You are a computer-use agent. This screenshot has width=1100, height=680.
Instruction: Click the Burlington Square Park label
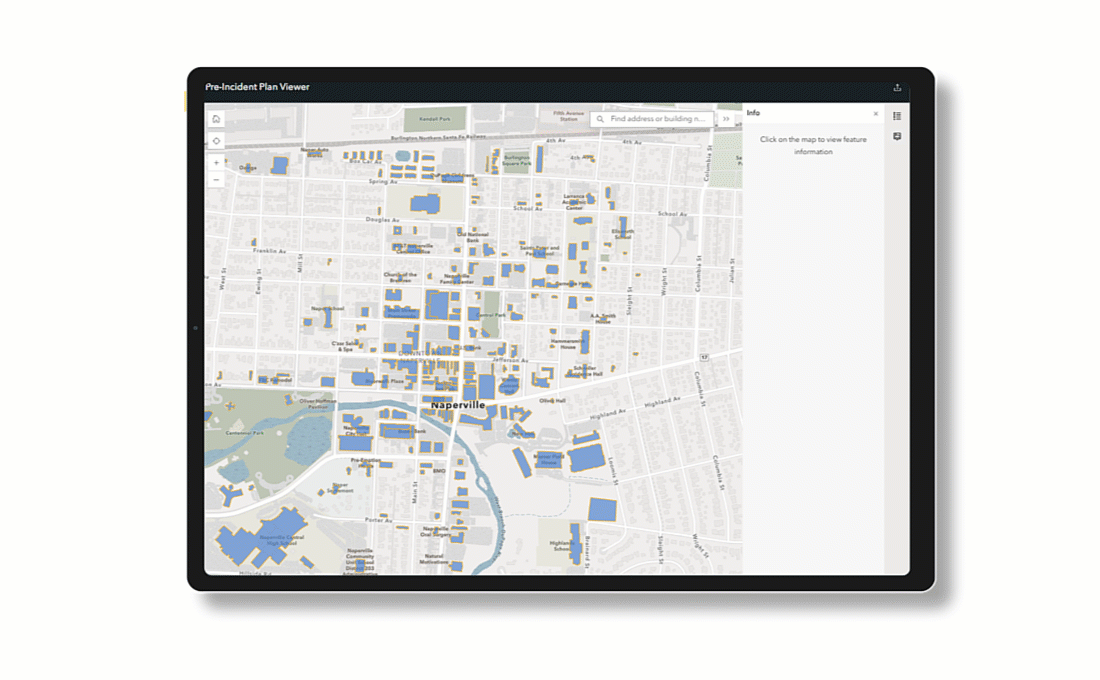pyautogui.click(x=517, y=161)
